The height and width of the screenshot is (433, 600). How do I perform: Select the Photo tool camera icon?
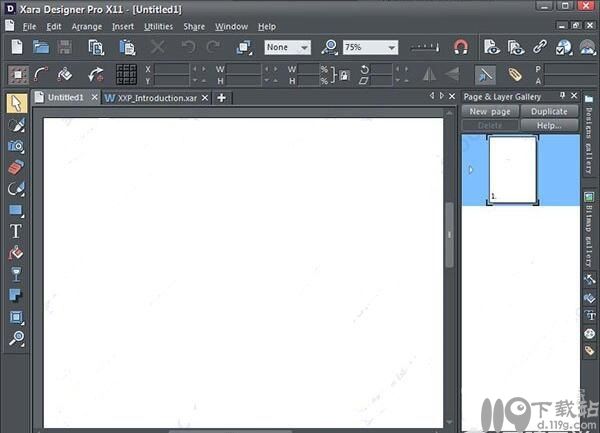click(x=16, y=146)
